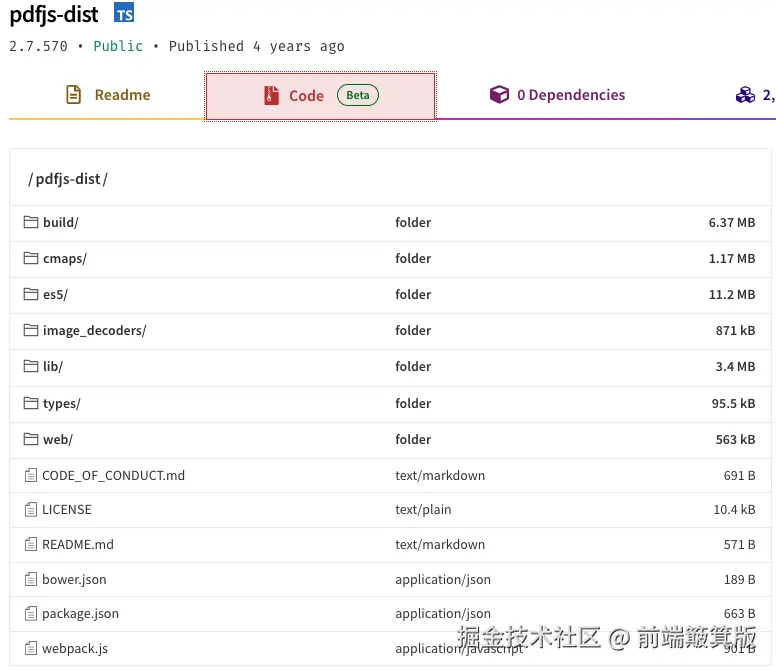
Task: Click the LICENSE file icon
Action: [x=31, y=509]
